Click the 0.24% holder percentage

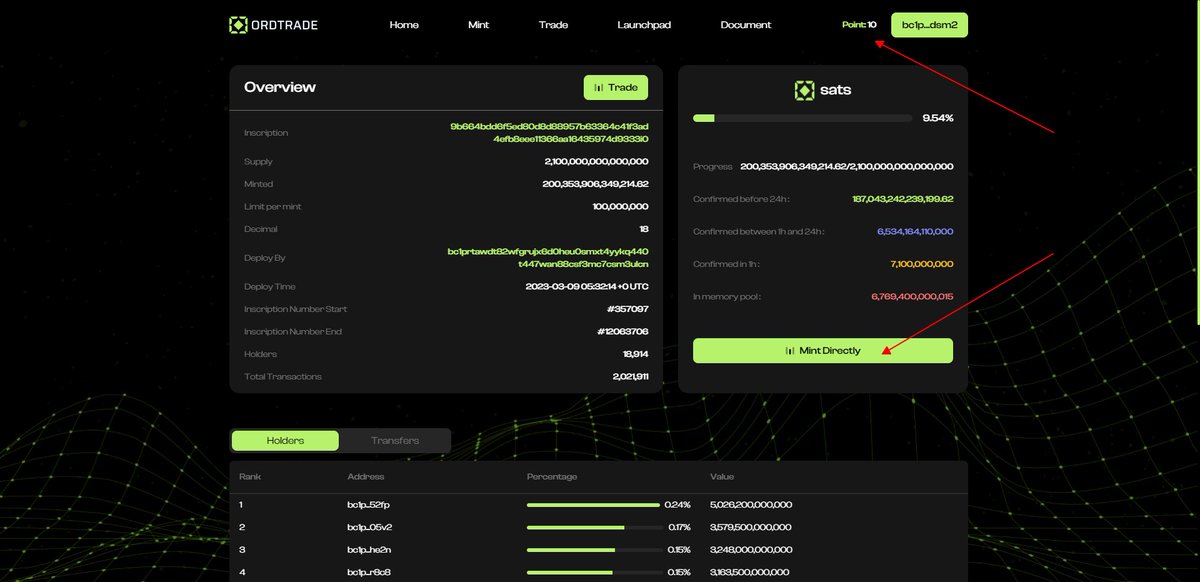(678, 505)
